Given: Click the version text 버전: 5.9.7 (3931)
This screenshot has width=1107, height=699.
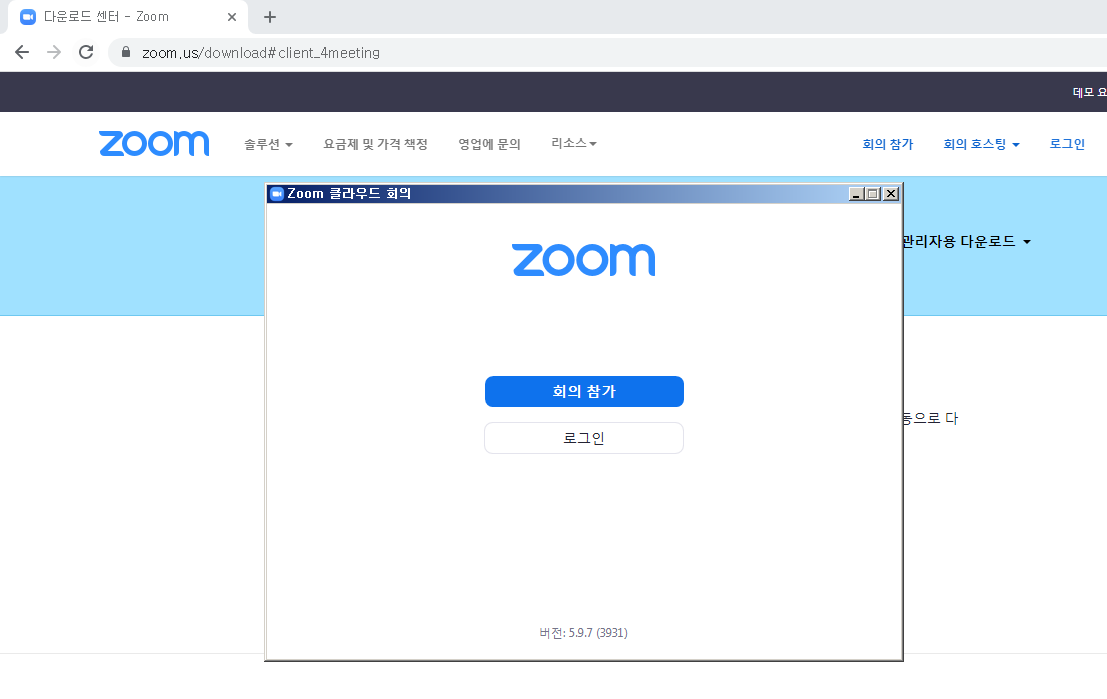Looking at the screenshot, I should 583,633.
